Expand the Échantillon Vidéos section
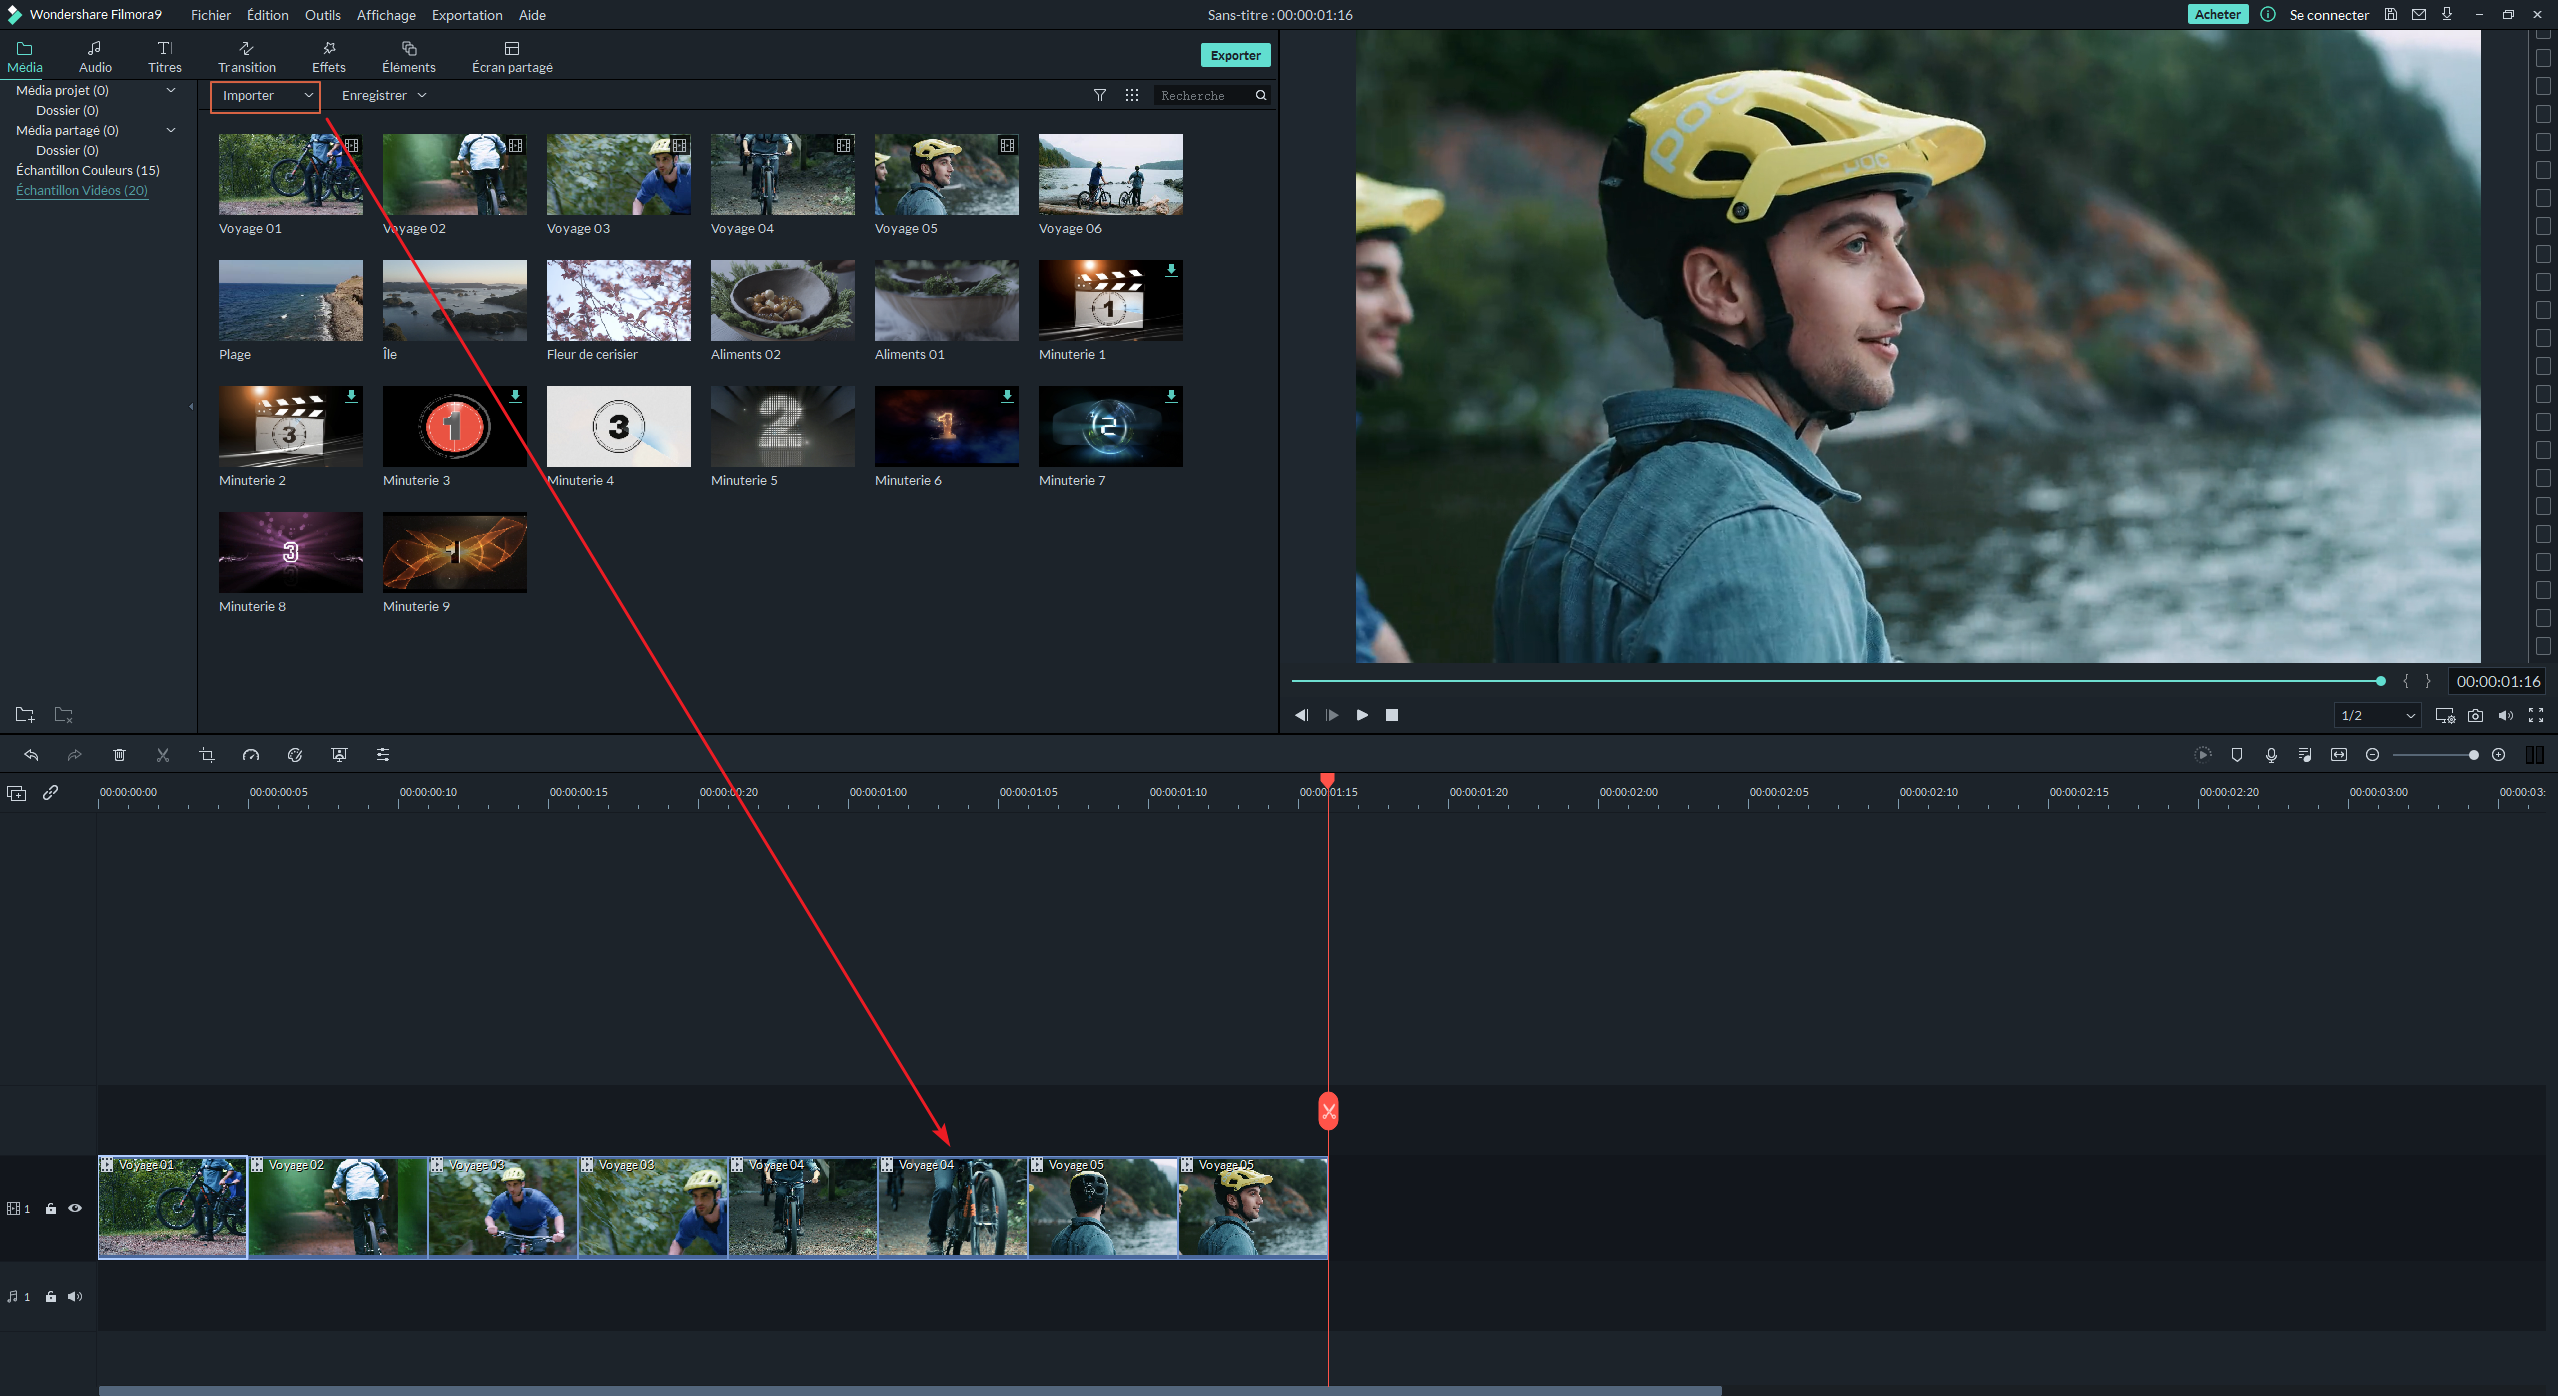 pos(81,191)
